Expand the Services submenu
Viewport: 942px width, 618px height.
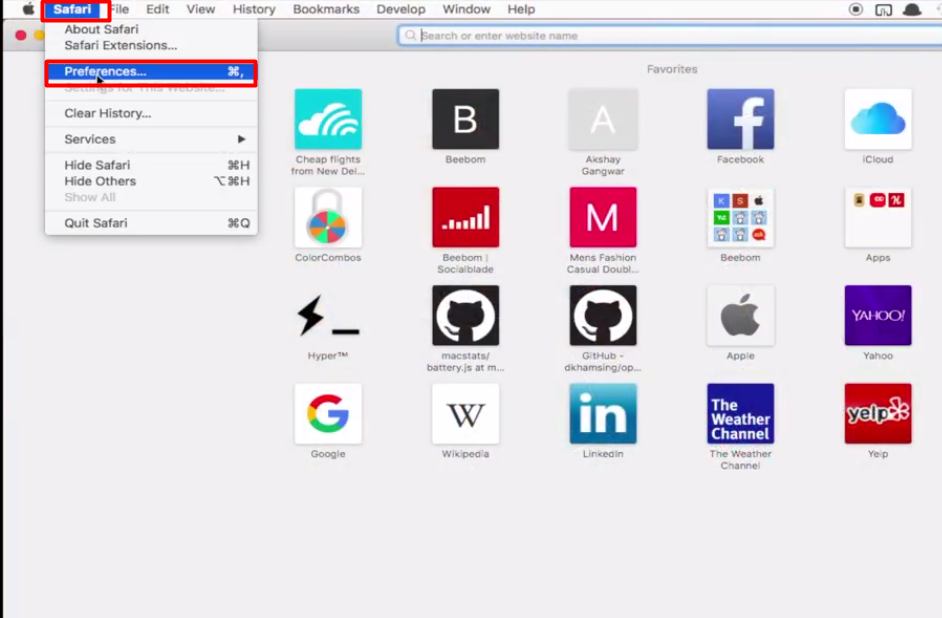point(151,139)
